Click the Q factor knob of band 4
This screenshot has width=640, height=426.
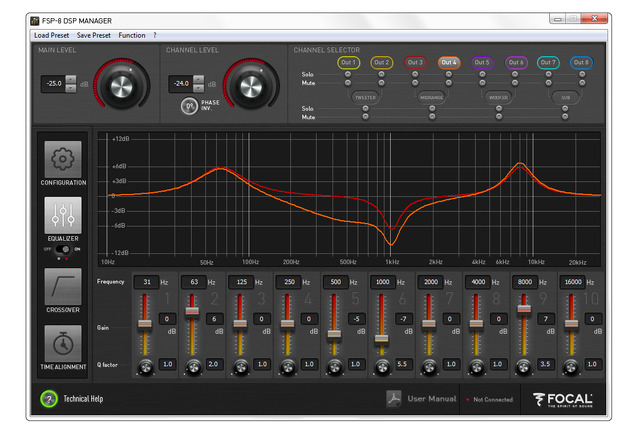288,367
